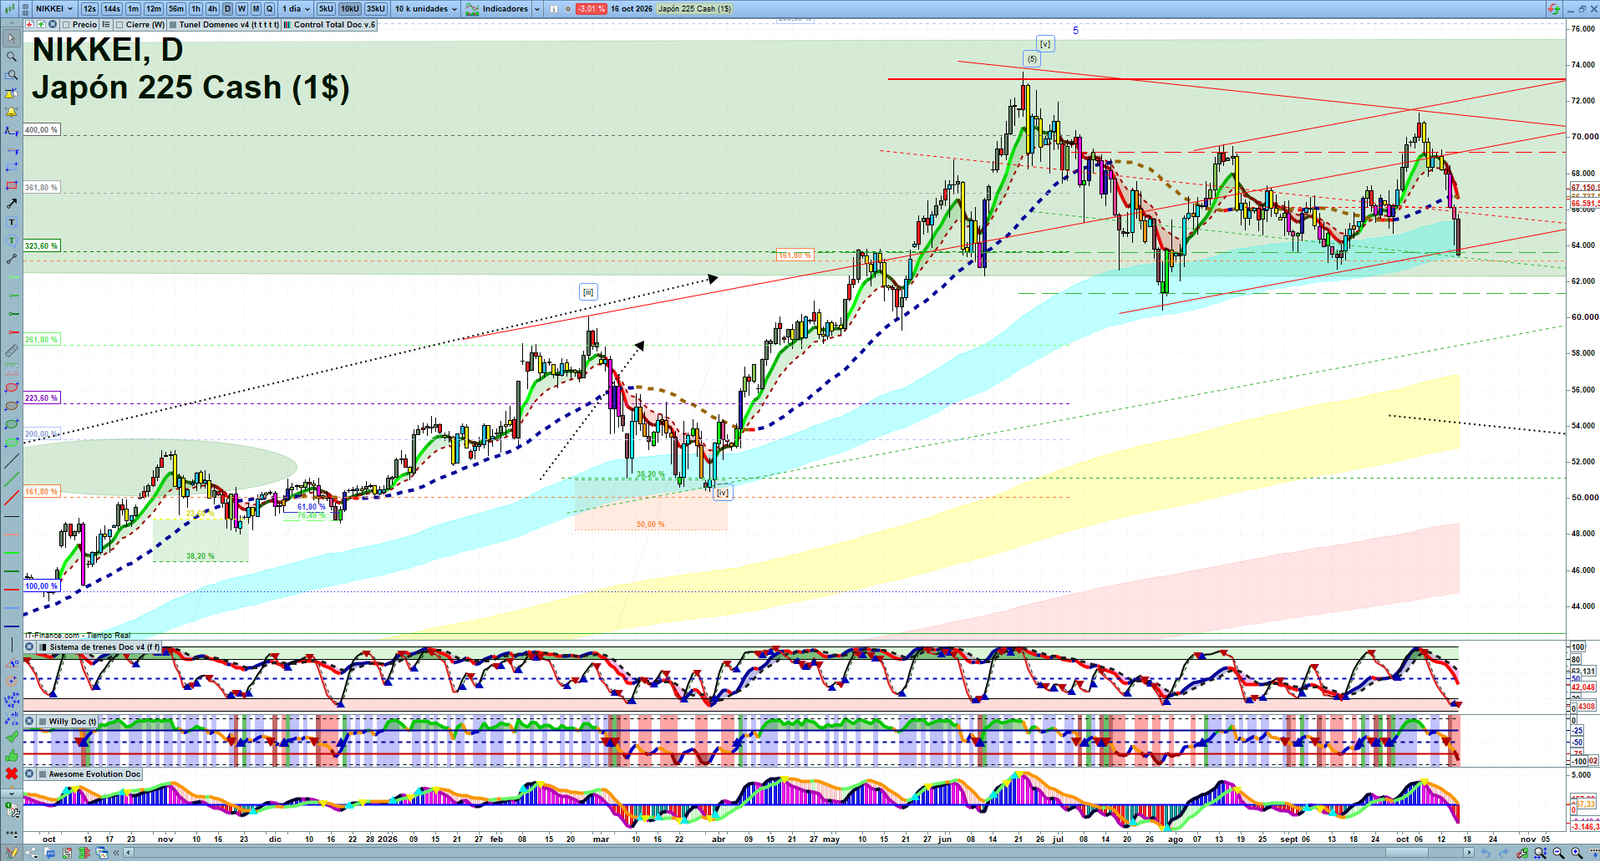Close the Willy Doc indicator panel
The width and height of the screenshot is (1600, 861).
30,721
